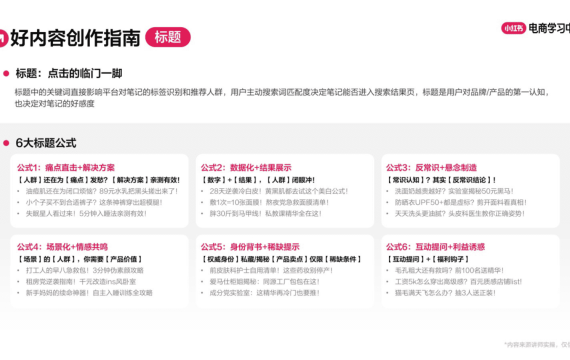Click example 失眠星人看过来

[86, 214]
